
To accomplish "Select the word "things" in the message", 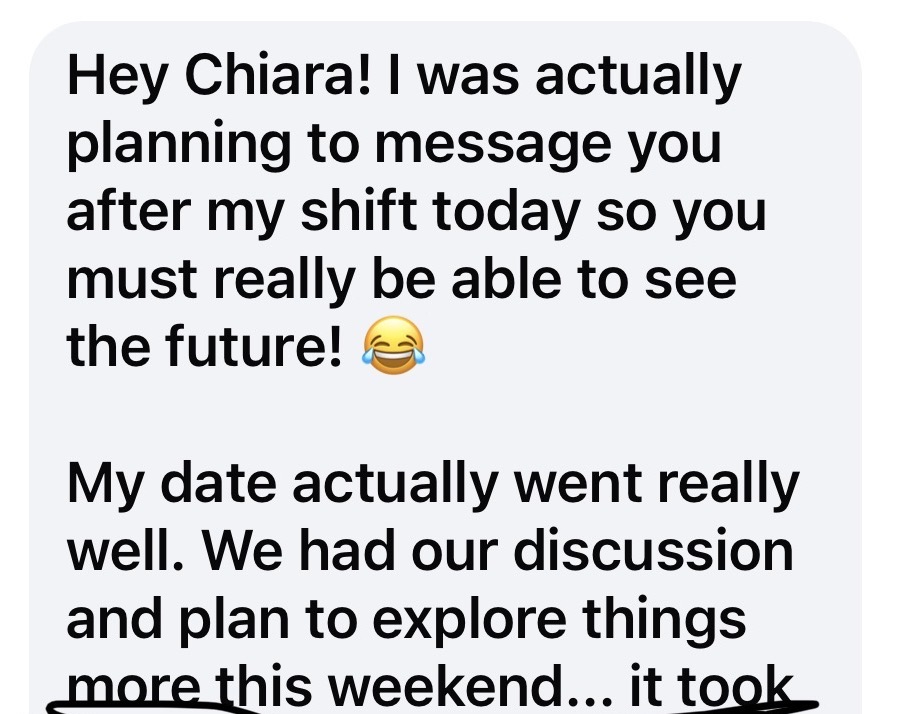I will click(664, 621).
